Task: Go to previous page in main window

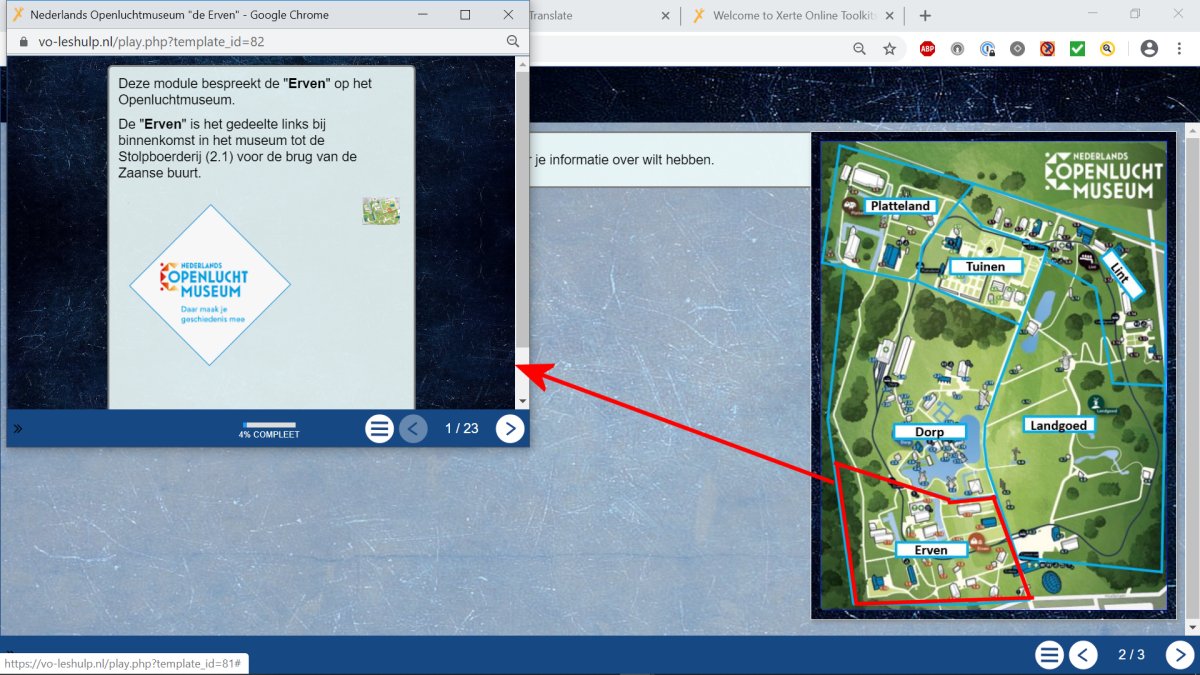Action: coord(1083,655)
